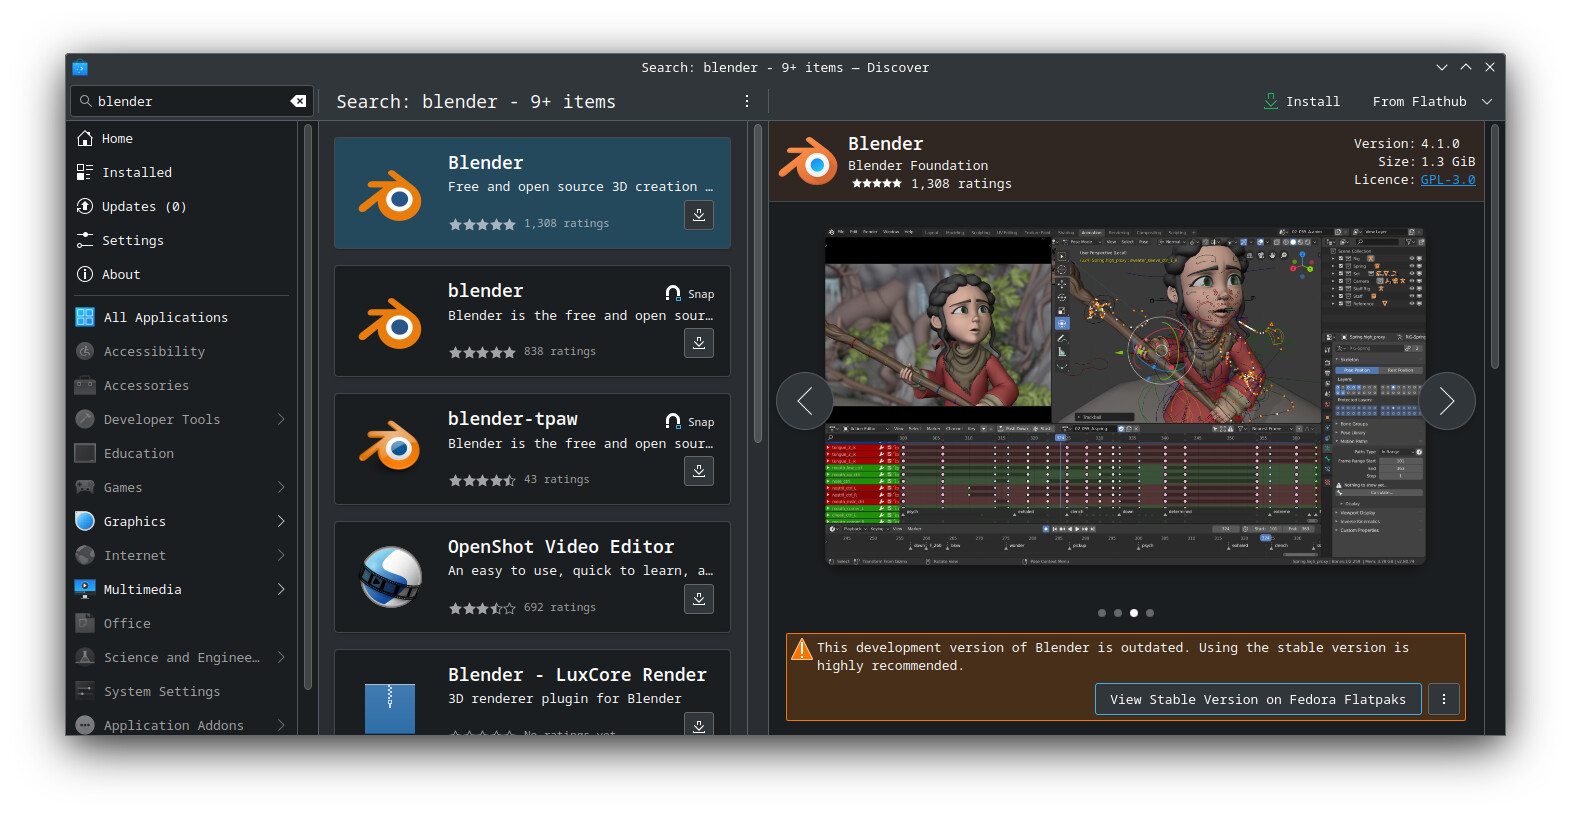
Task: Go to Installed applications
Action: (x=184, y=173)
